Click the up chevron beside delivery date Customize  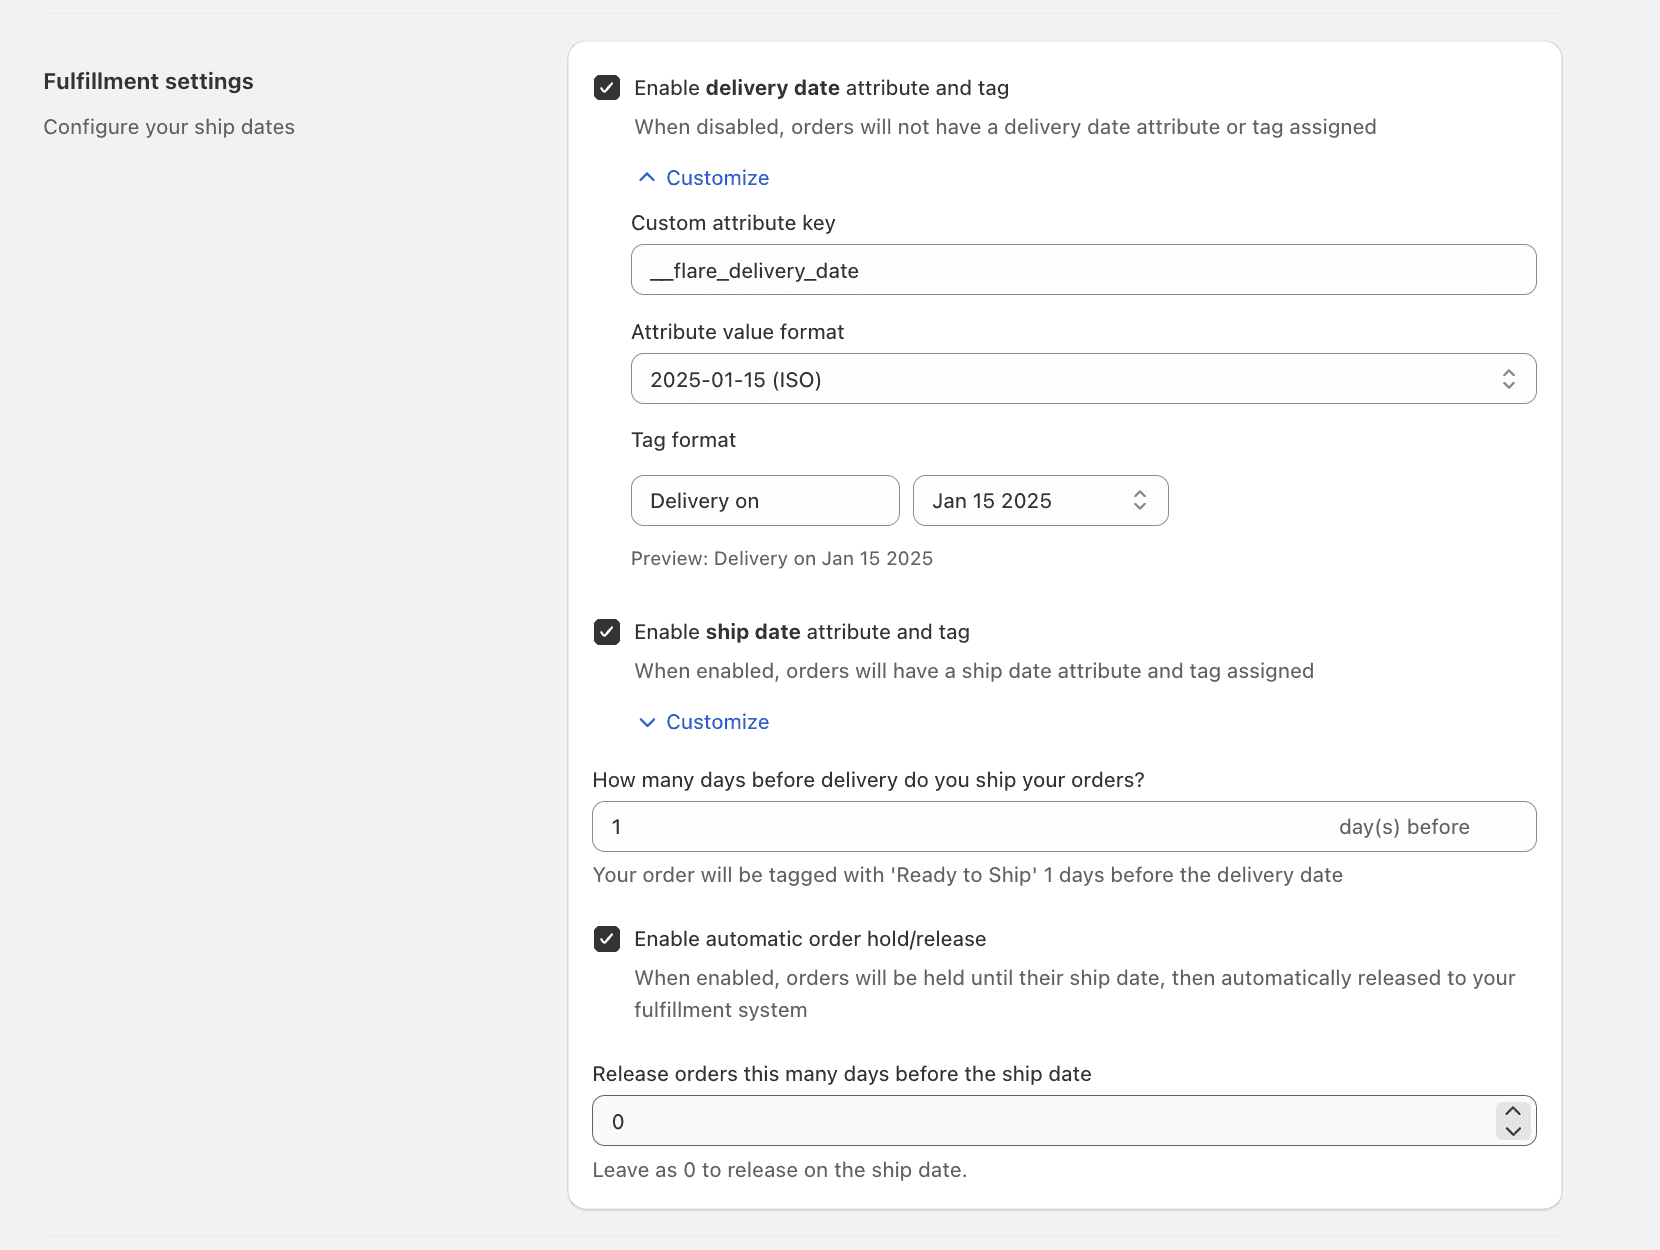click(x=647, y=178)
